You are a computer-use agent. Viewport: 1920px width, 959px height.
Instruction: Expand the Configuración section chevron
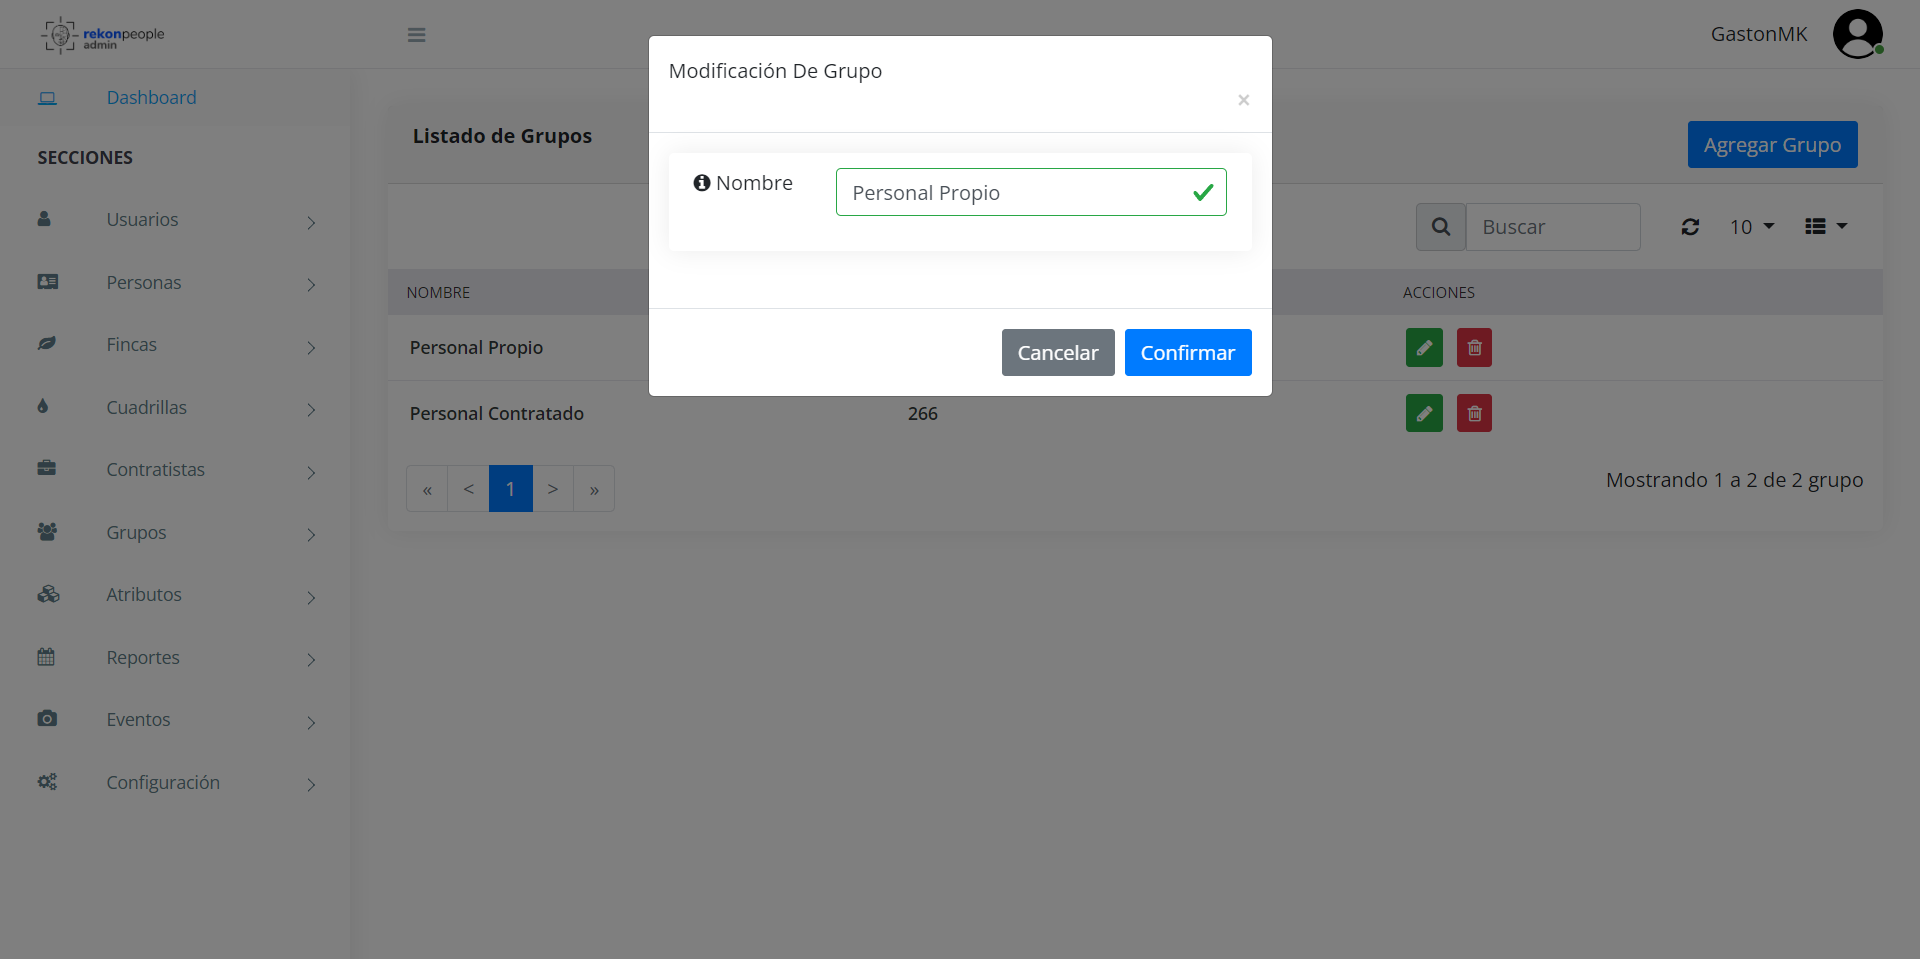pyautogui.click(x=311, y=785)
